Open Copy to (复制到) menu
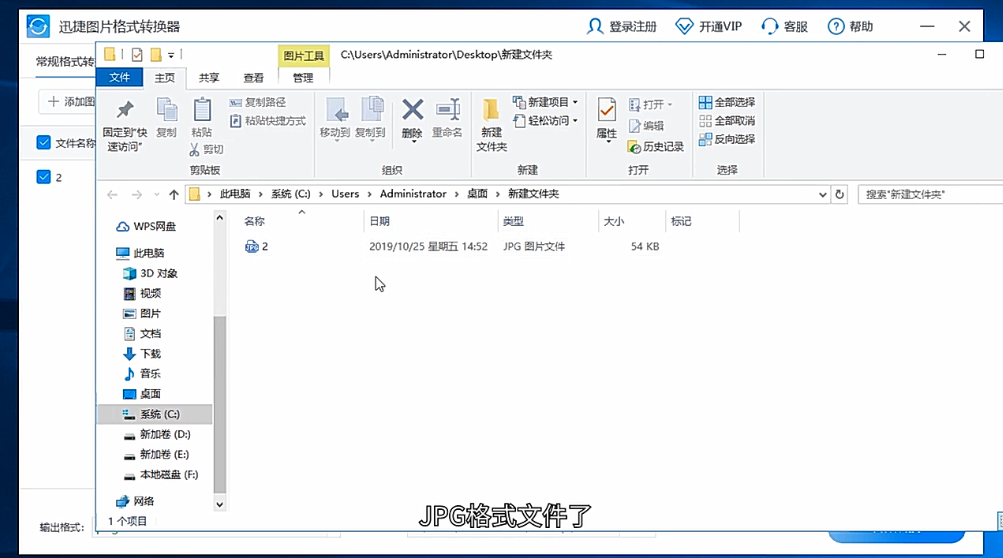 click(370, 118)
